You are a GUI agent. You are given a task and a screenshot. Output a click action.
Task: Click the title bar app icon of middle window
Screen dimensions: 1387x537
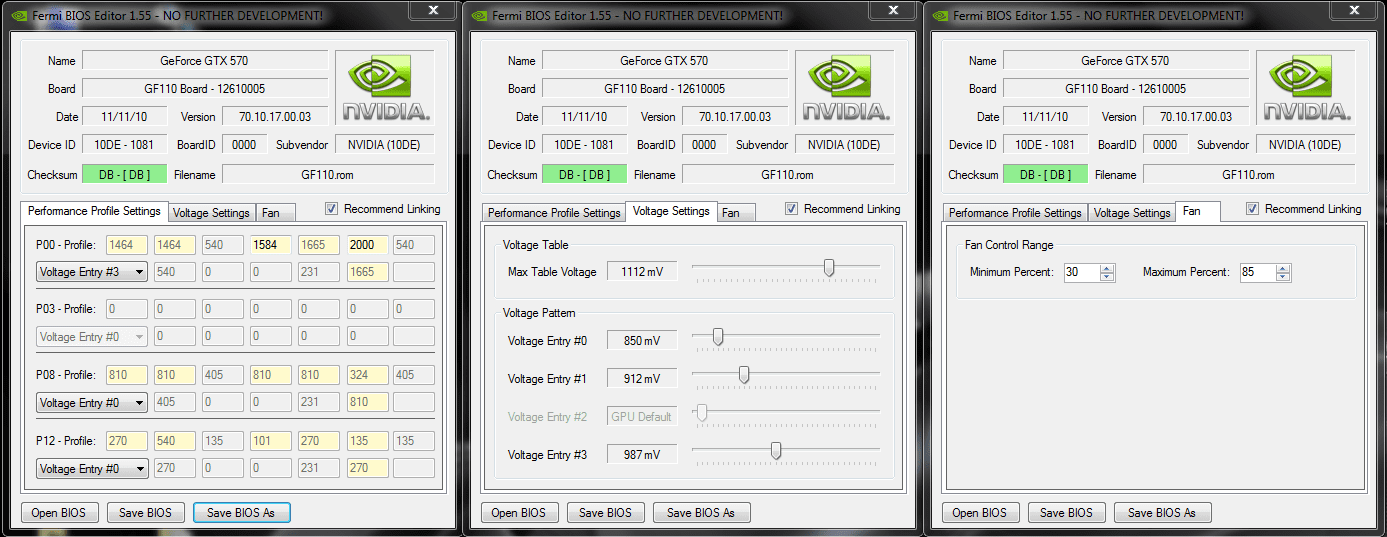(x=477, y=16)
